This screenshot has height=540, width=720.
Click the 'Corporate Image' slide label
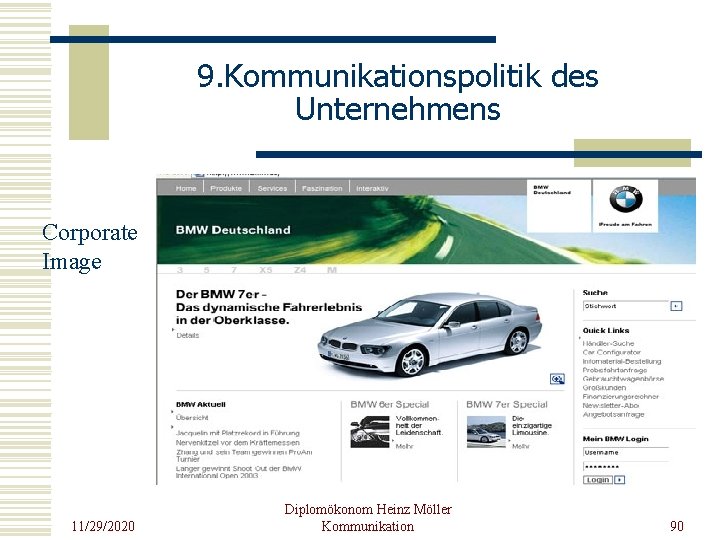point(90,247)
